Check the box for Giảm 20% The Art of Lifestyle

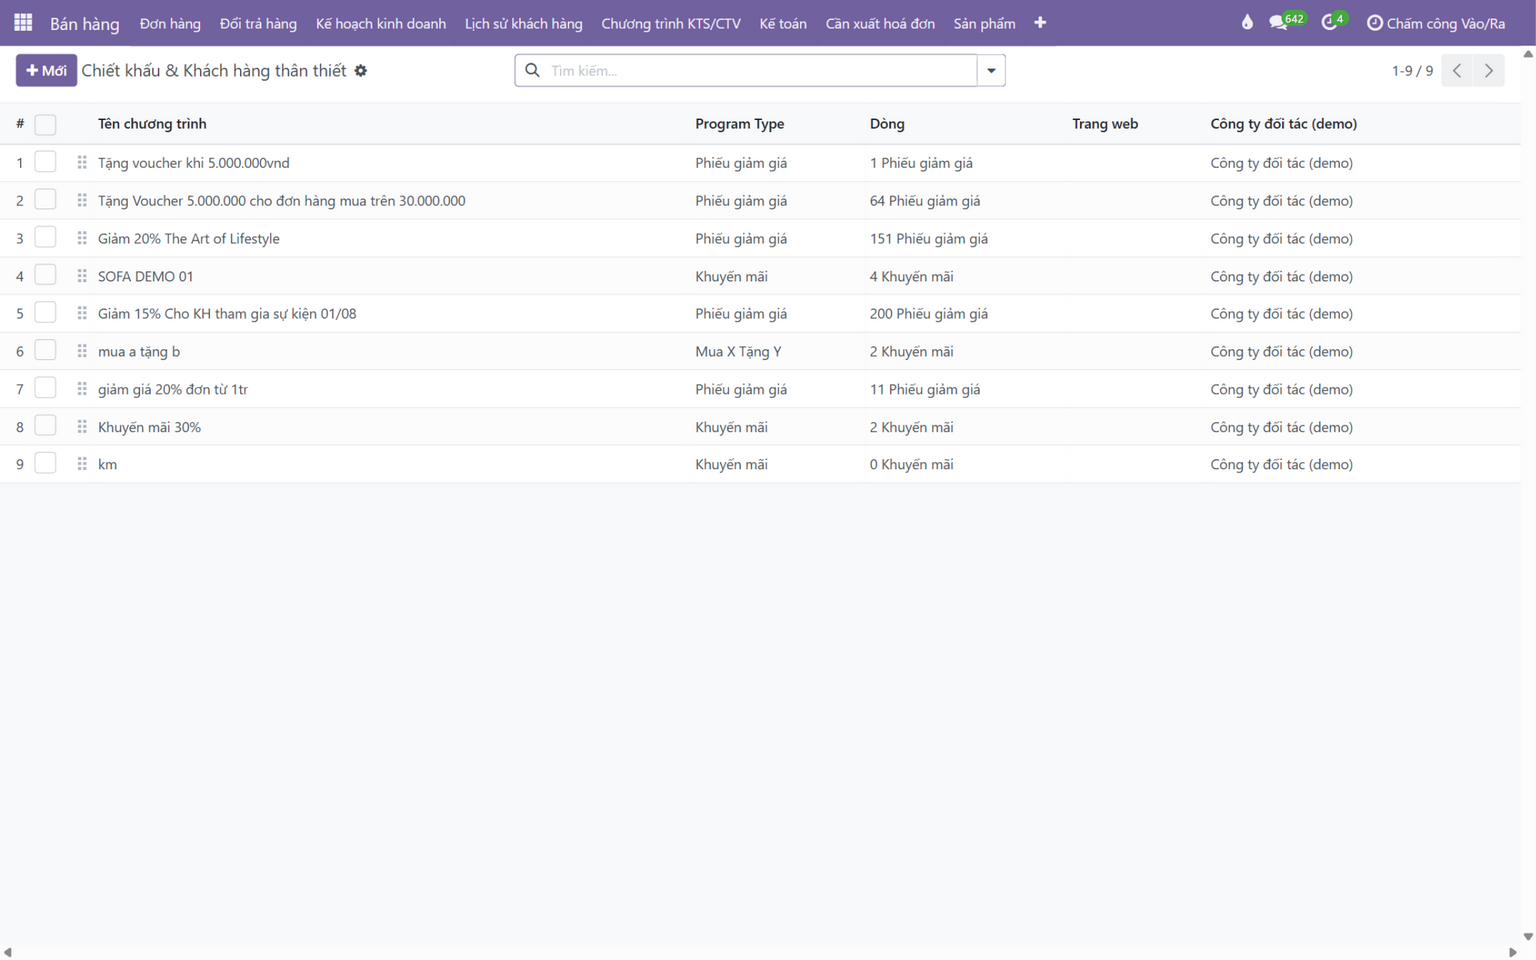tap(45, 238)
